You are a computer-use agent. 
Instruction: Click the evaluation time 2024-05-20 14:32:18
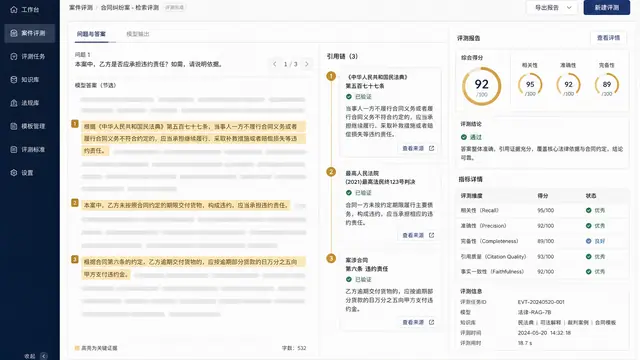coord(544,333)
